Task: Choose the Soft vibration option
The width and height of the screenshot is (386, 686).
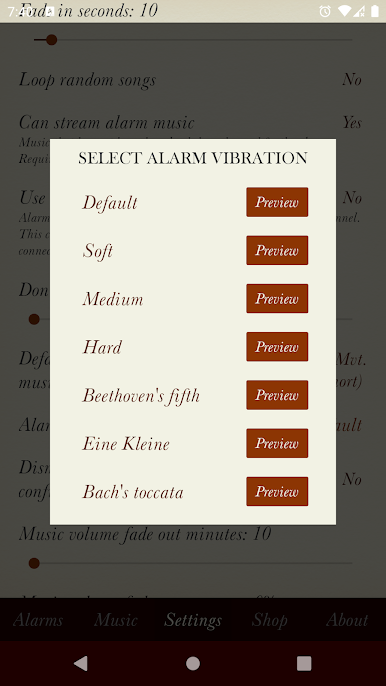Action: coord(98,251)
